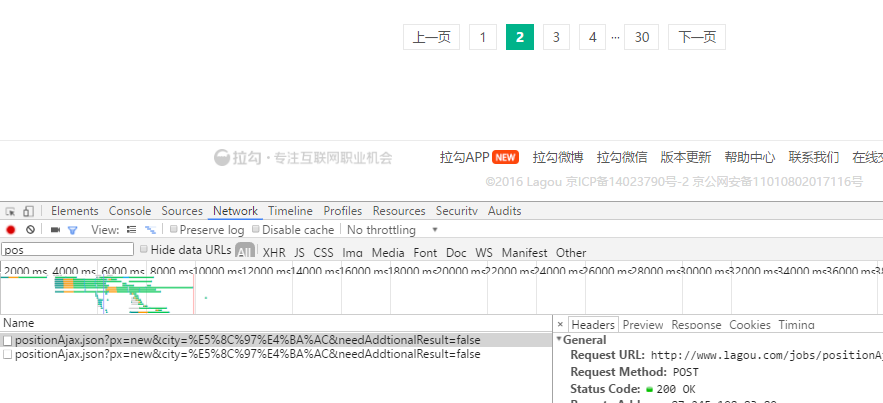Filter requests by Media
Screen dimensions: 883x403
pyautogui.click(x=388, y=253)
